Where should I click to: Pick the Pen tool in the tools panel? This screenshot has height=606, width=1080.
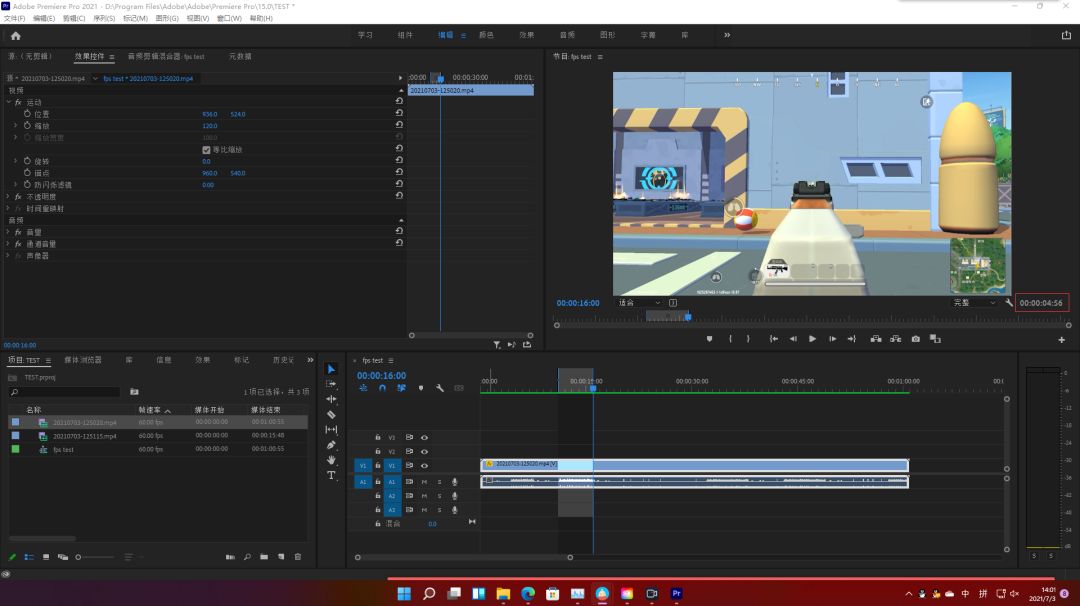pyautogui.click(x=332, y=445)
